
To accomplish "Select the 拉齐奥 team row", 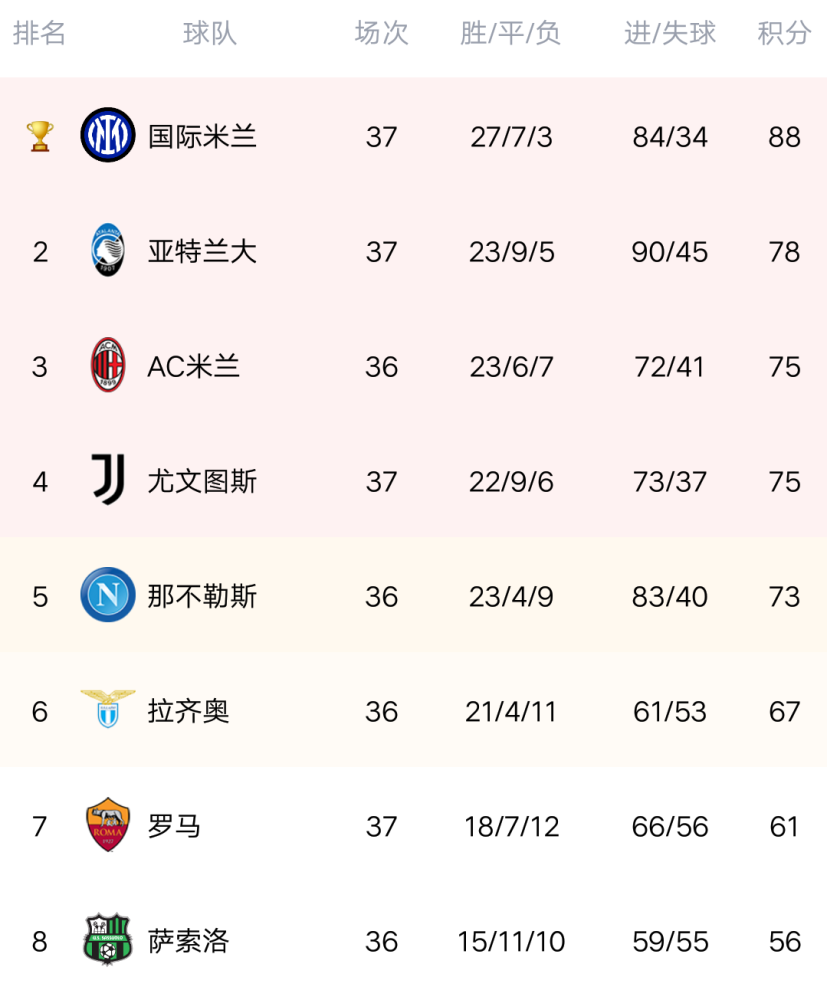I will point(413,710).
